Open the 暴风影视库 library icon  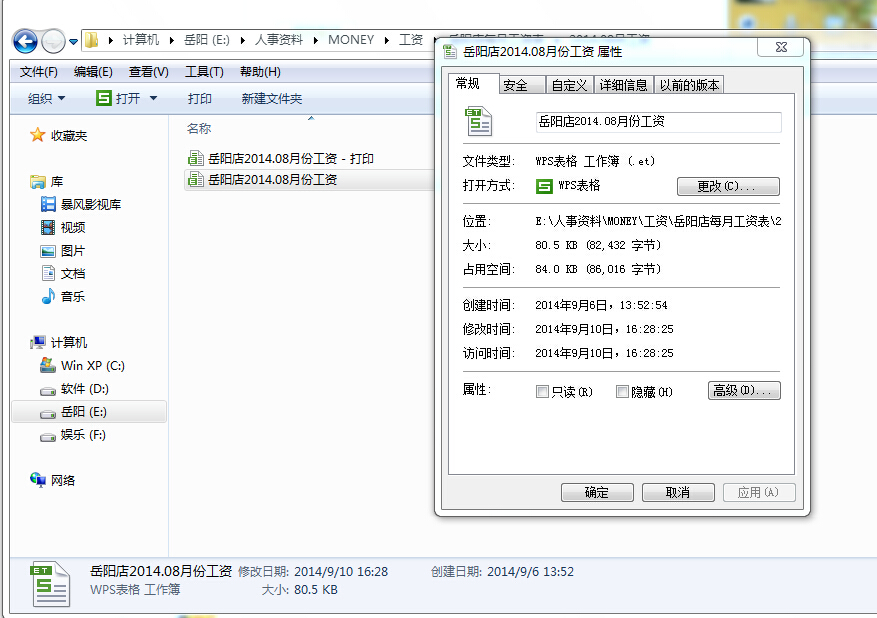click(x=48, y=205)
